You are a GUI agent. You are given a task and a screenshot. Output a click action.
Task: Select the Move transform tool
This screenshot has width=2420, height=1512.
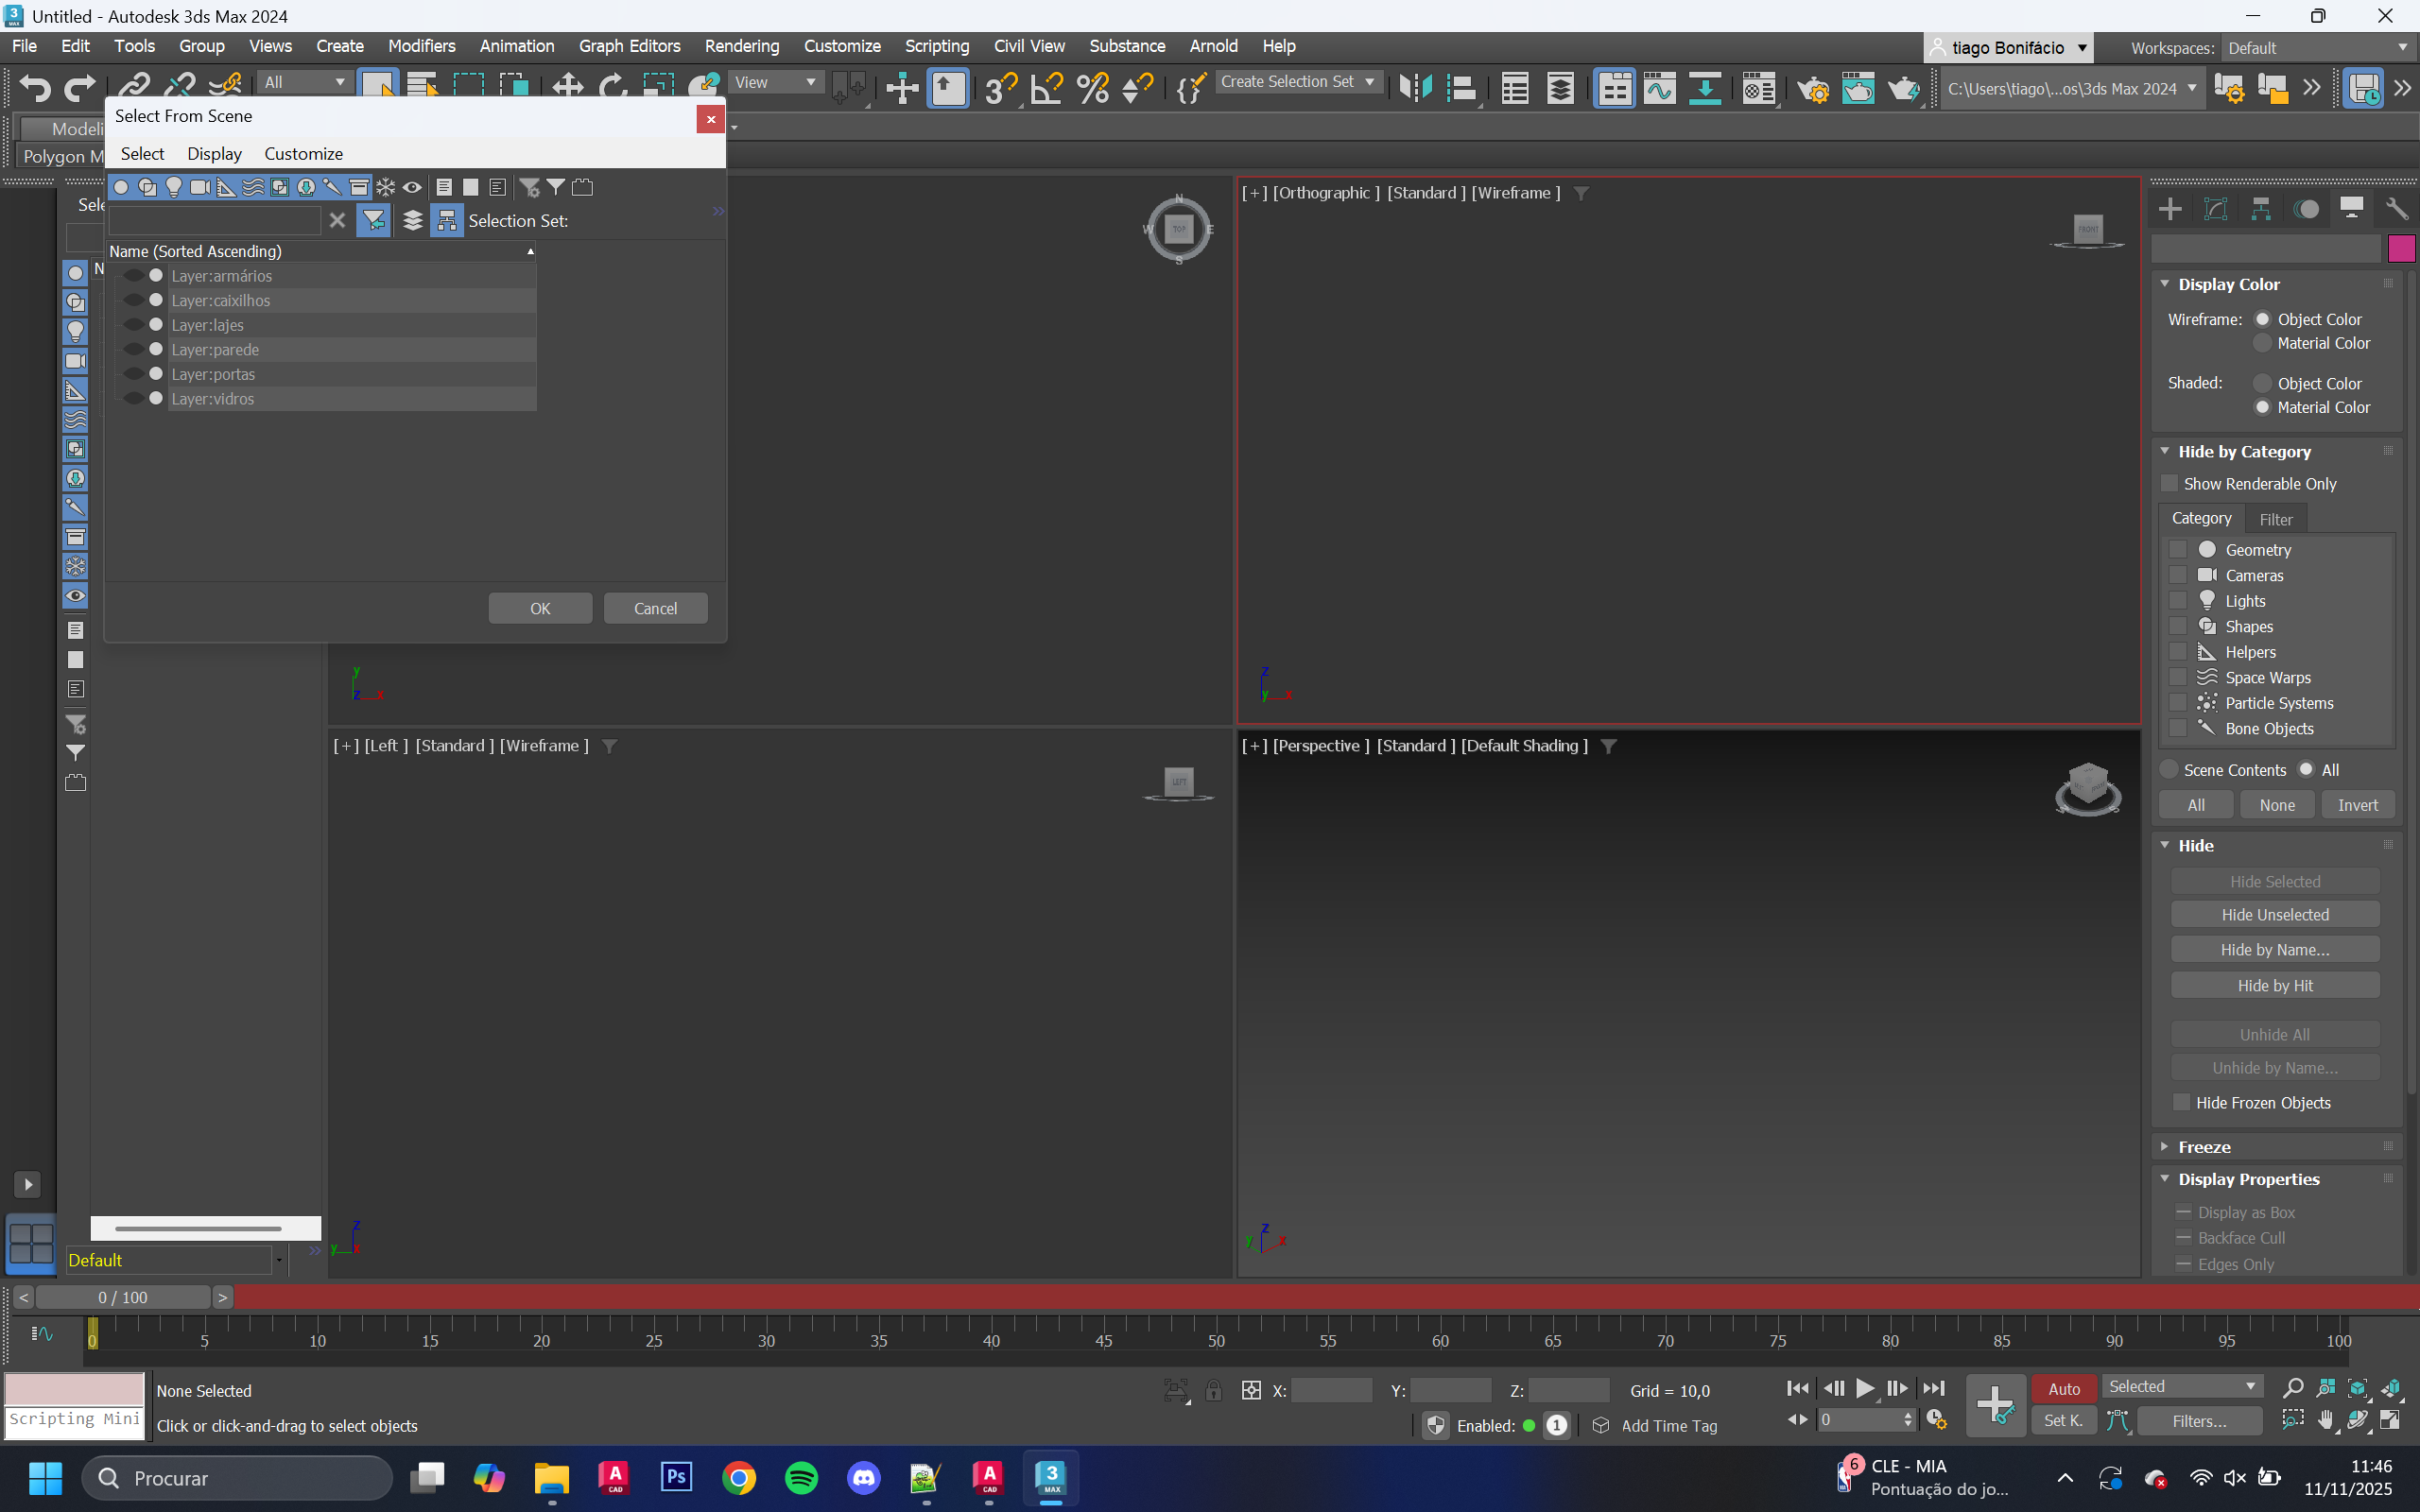point(567,89)
